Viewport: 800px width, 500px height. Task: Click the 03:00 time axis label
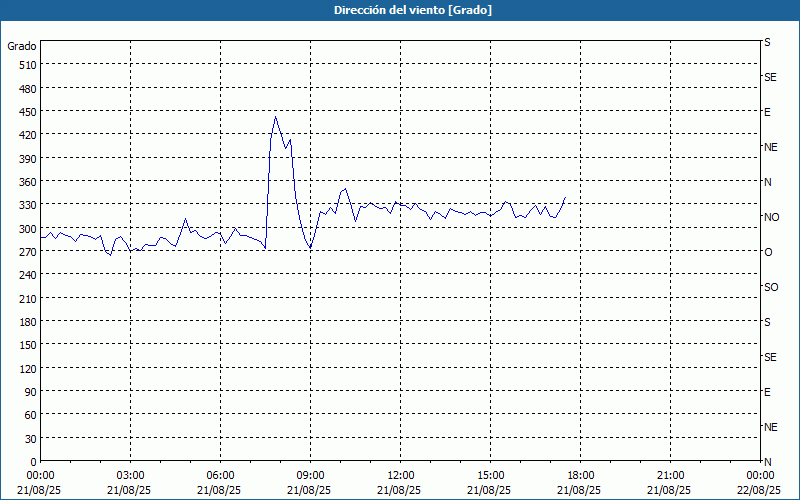(130, 476)
